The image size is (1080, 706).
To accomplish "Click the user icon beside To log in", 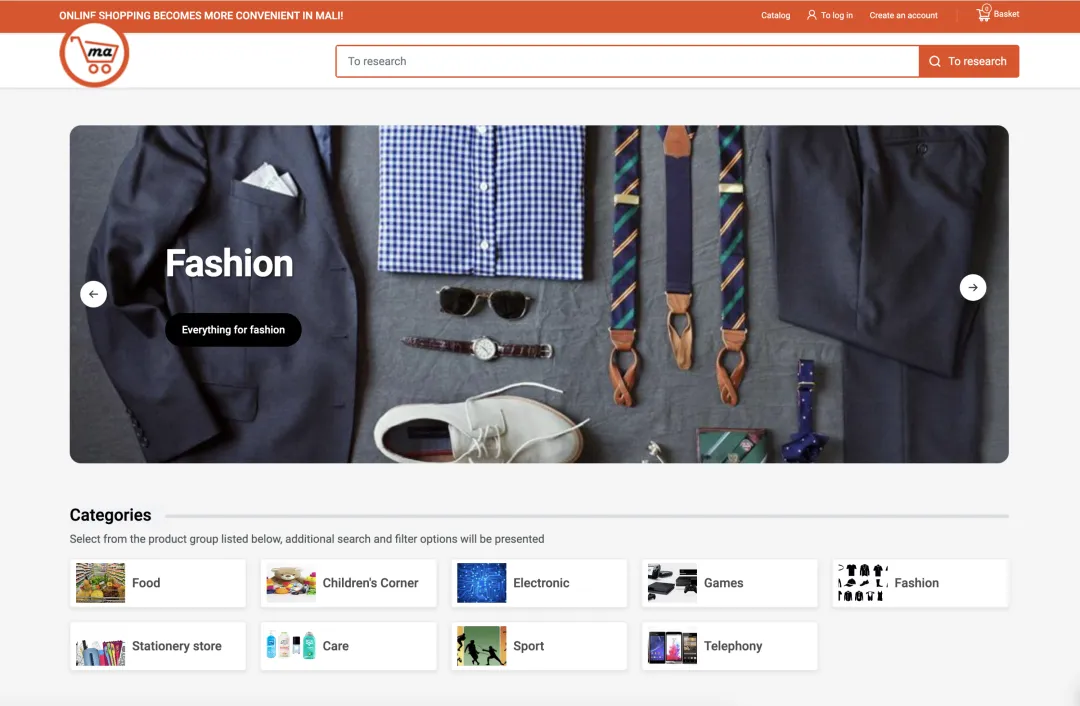I will click(812, 15).
